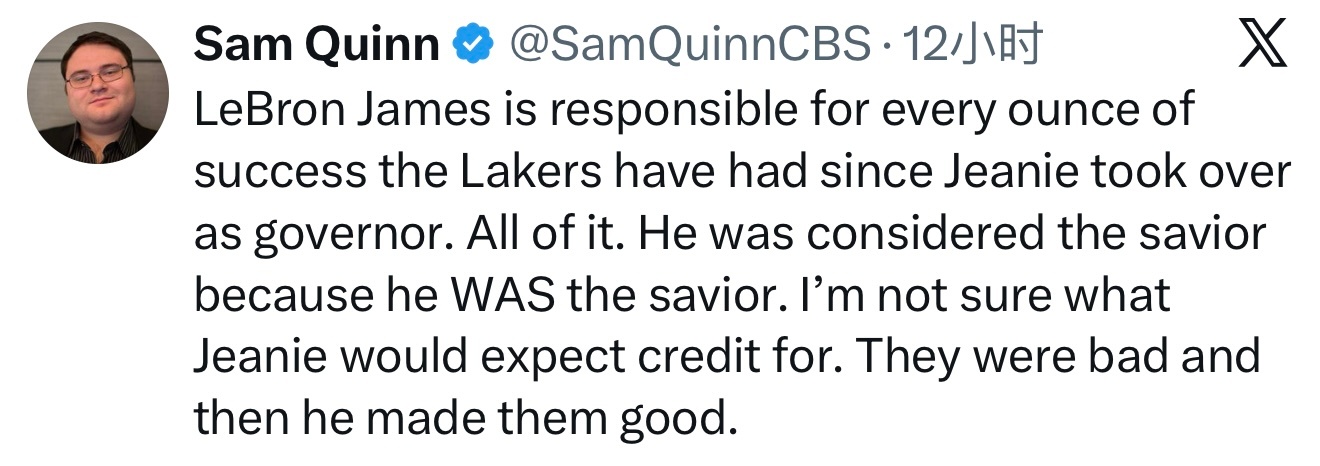This screenshot has height=466, width=1320.
Task: Click the Sam Quinn display name
Action: pyautogui.click(x=316, y=44)
